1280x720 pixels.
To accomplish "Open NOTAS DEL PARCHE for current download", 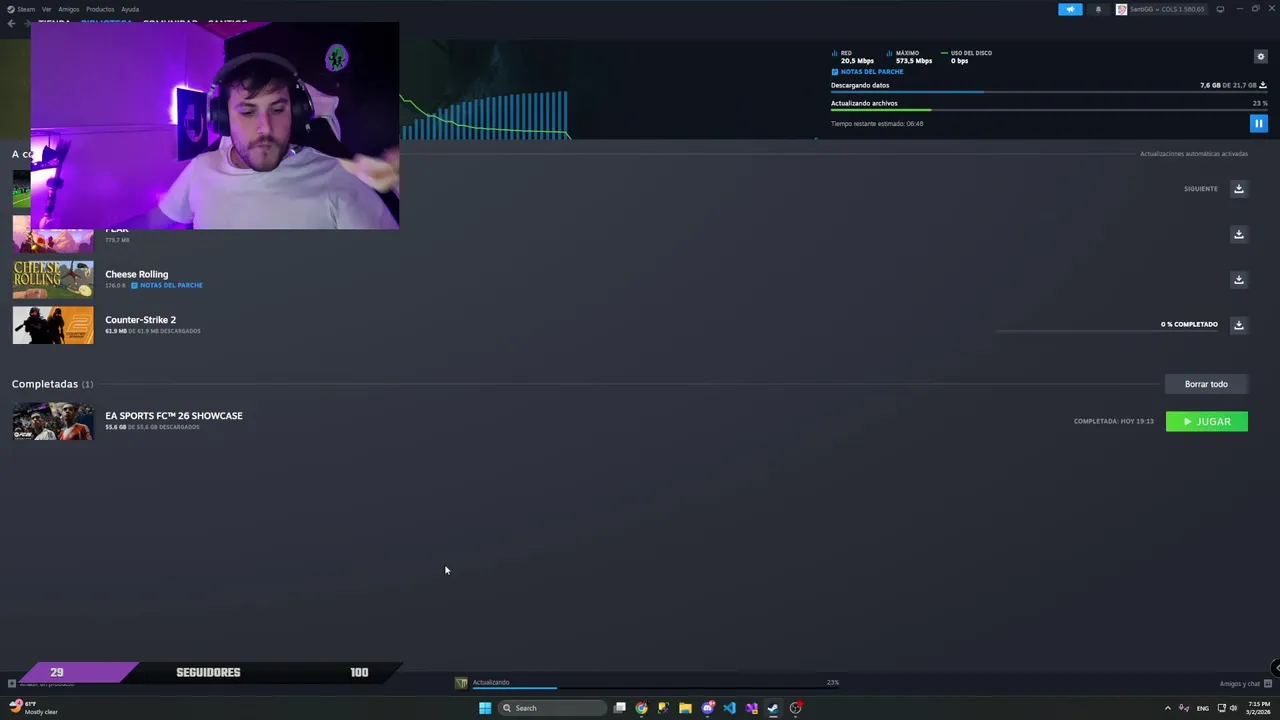I will coord(868,72).
